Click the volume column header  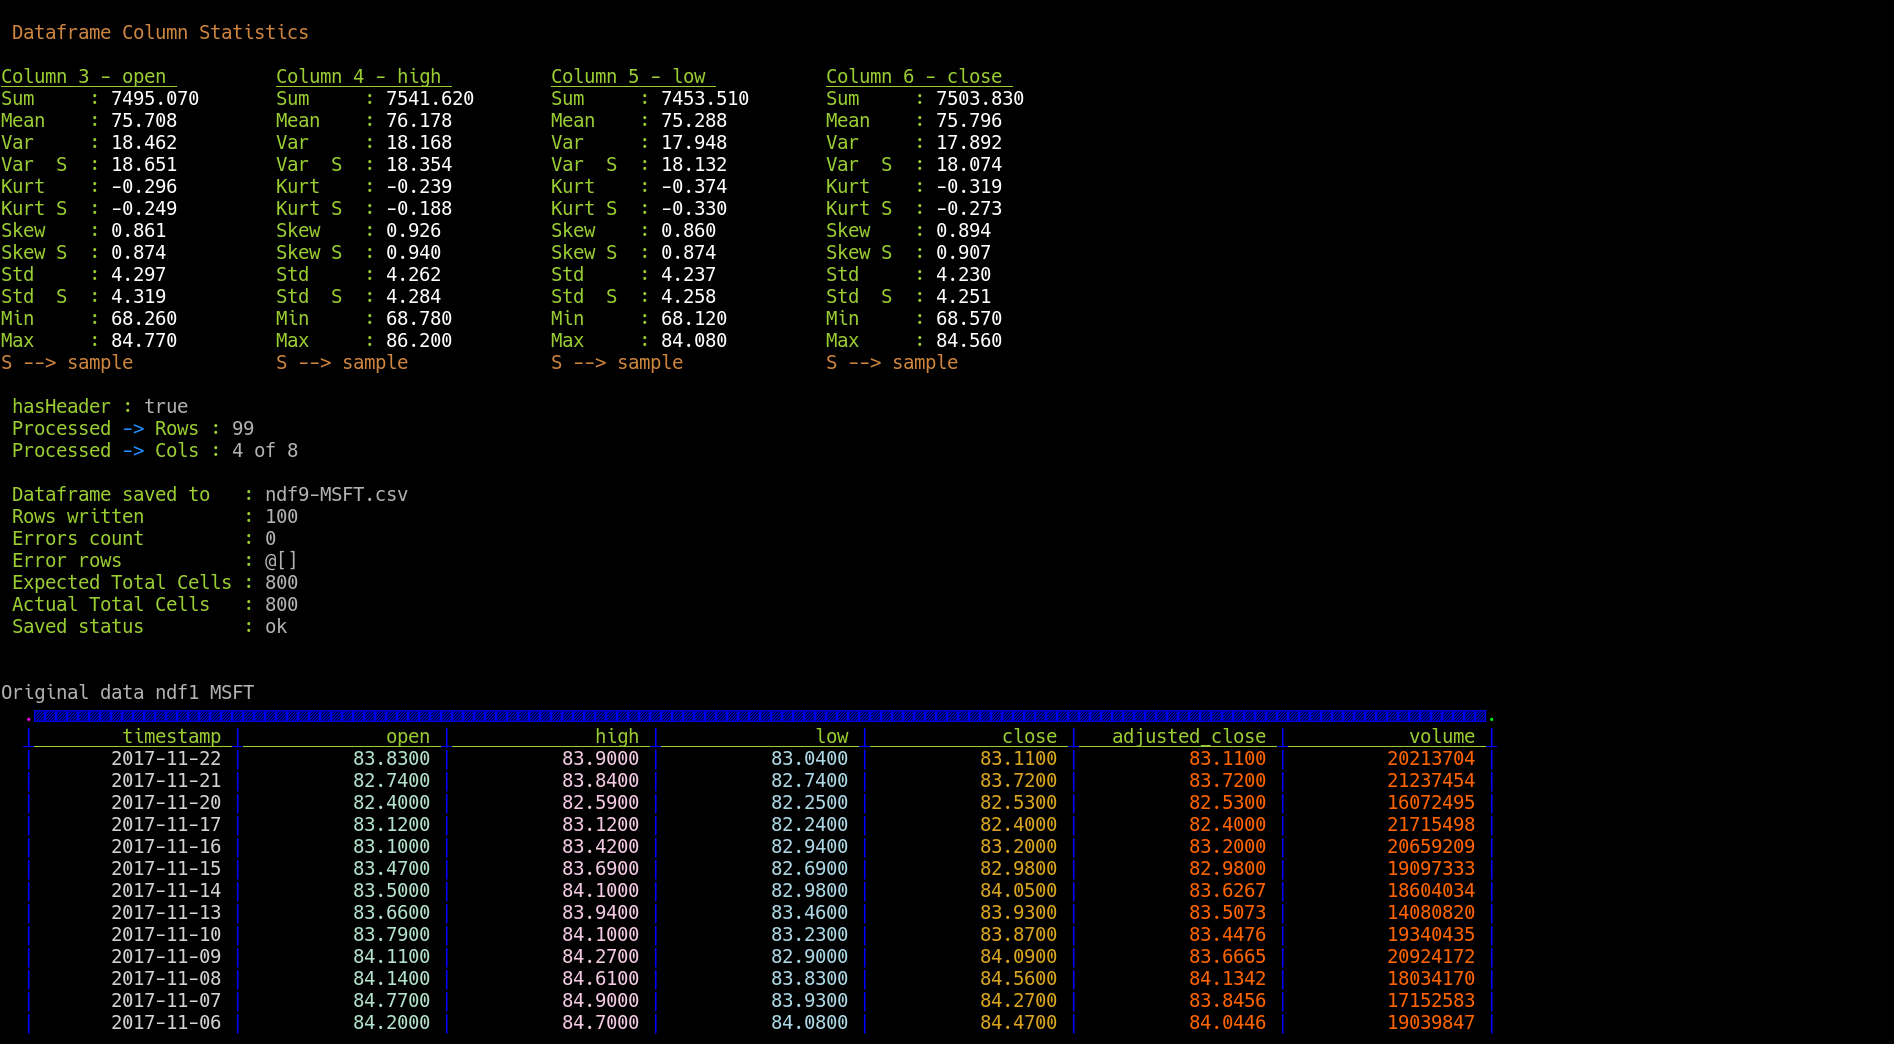(1442, 736)
